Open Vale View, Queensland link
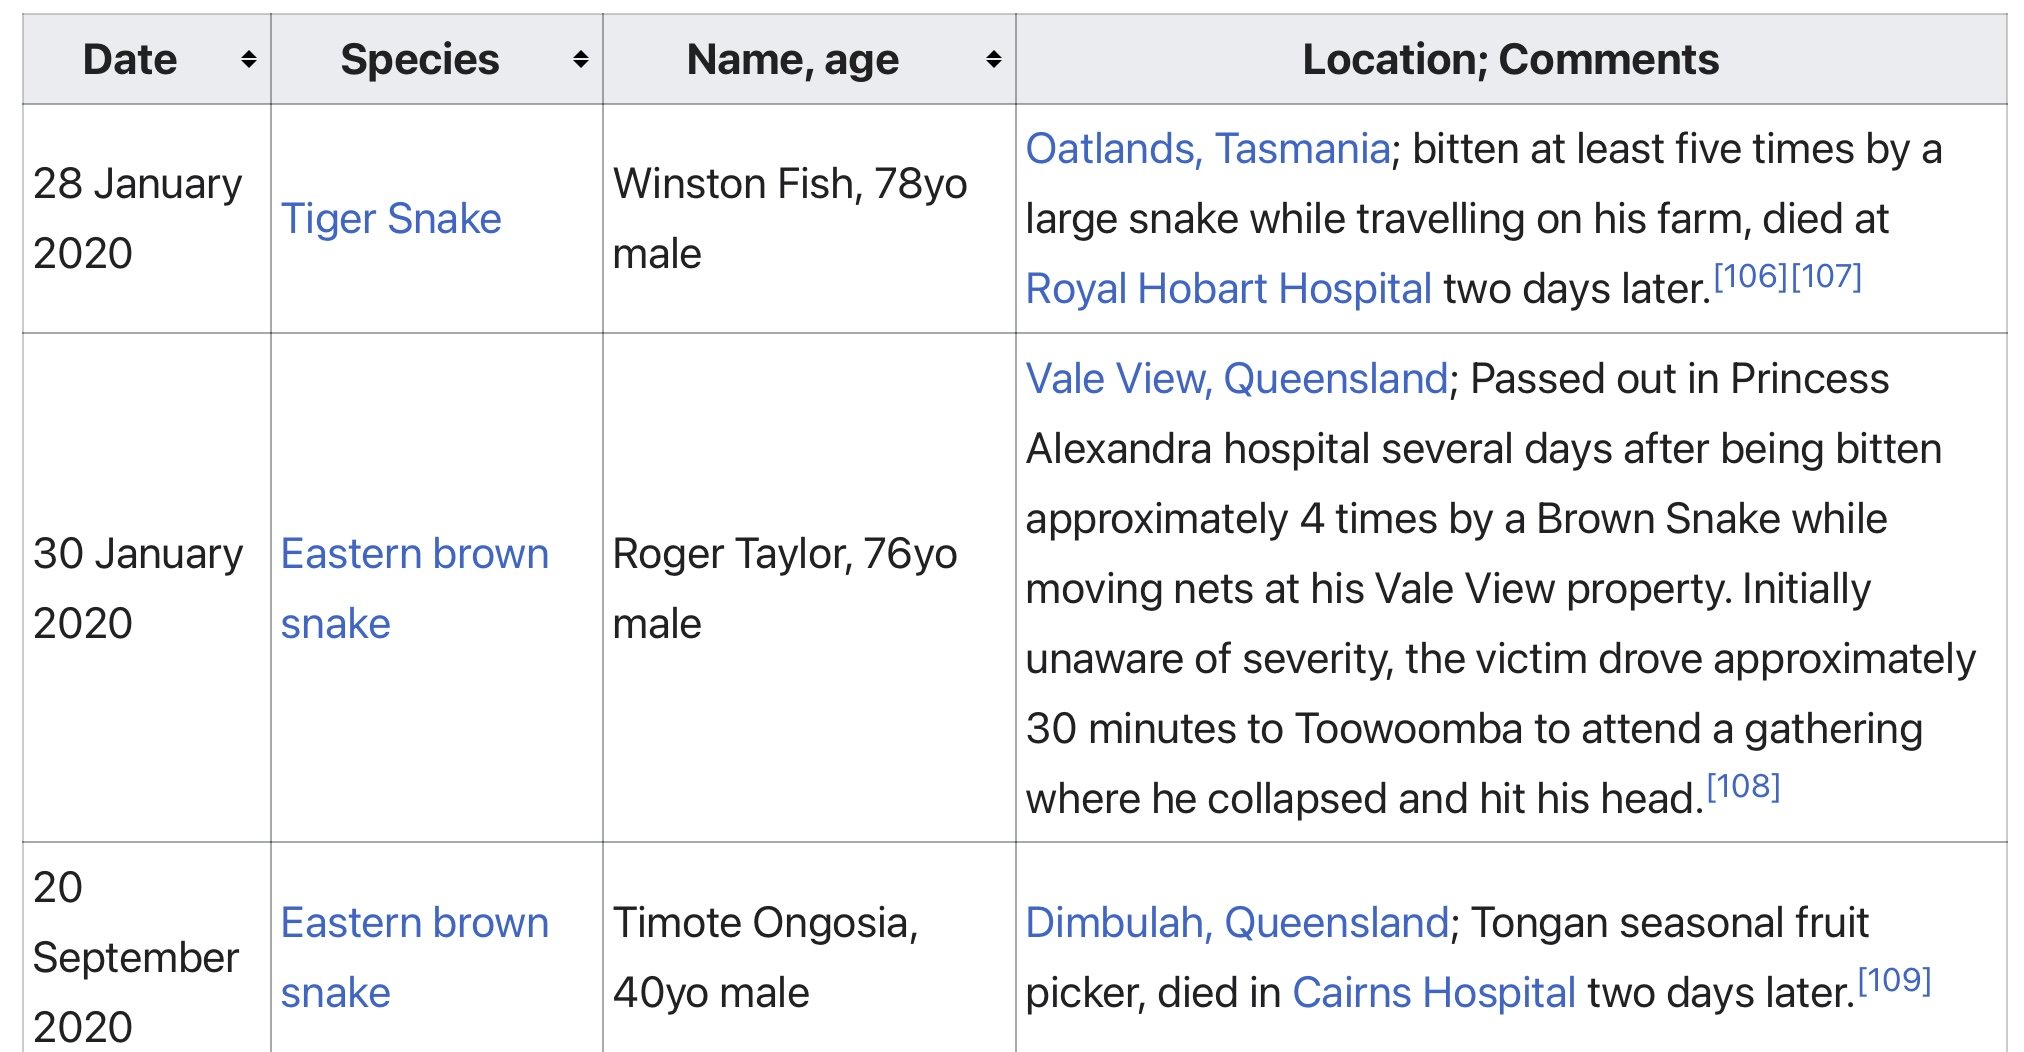Viewport: 2024px width, 1052px height. click(1236, 379)
